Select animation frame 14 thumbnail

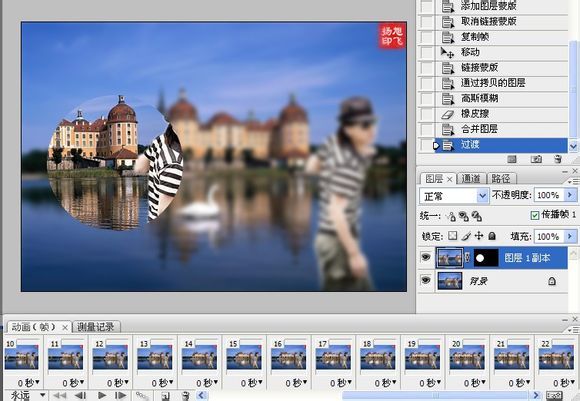pyautogui.click(x=199, y=357)
